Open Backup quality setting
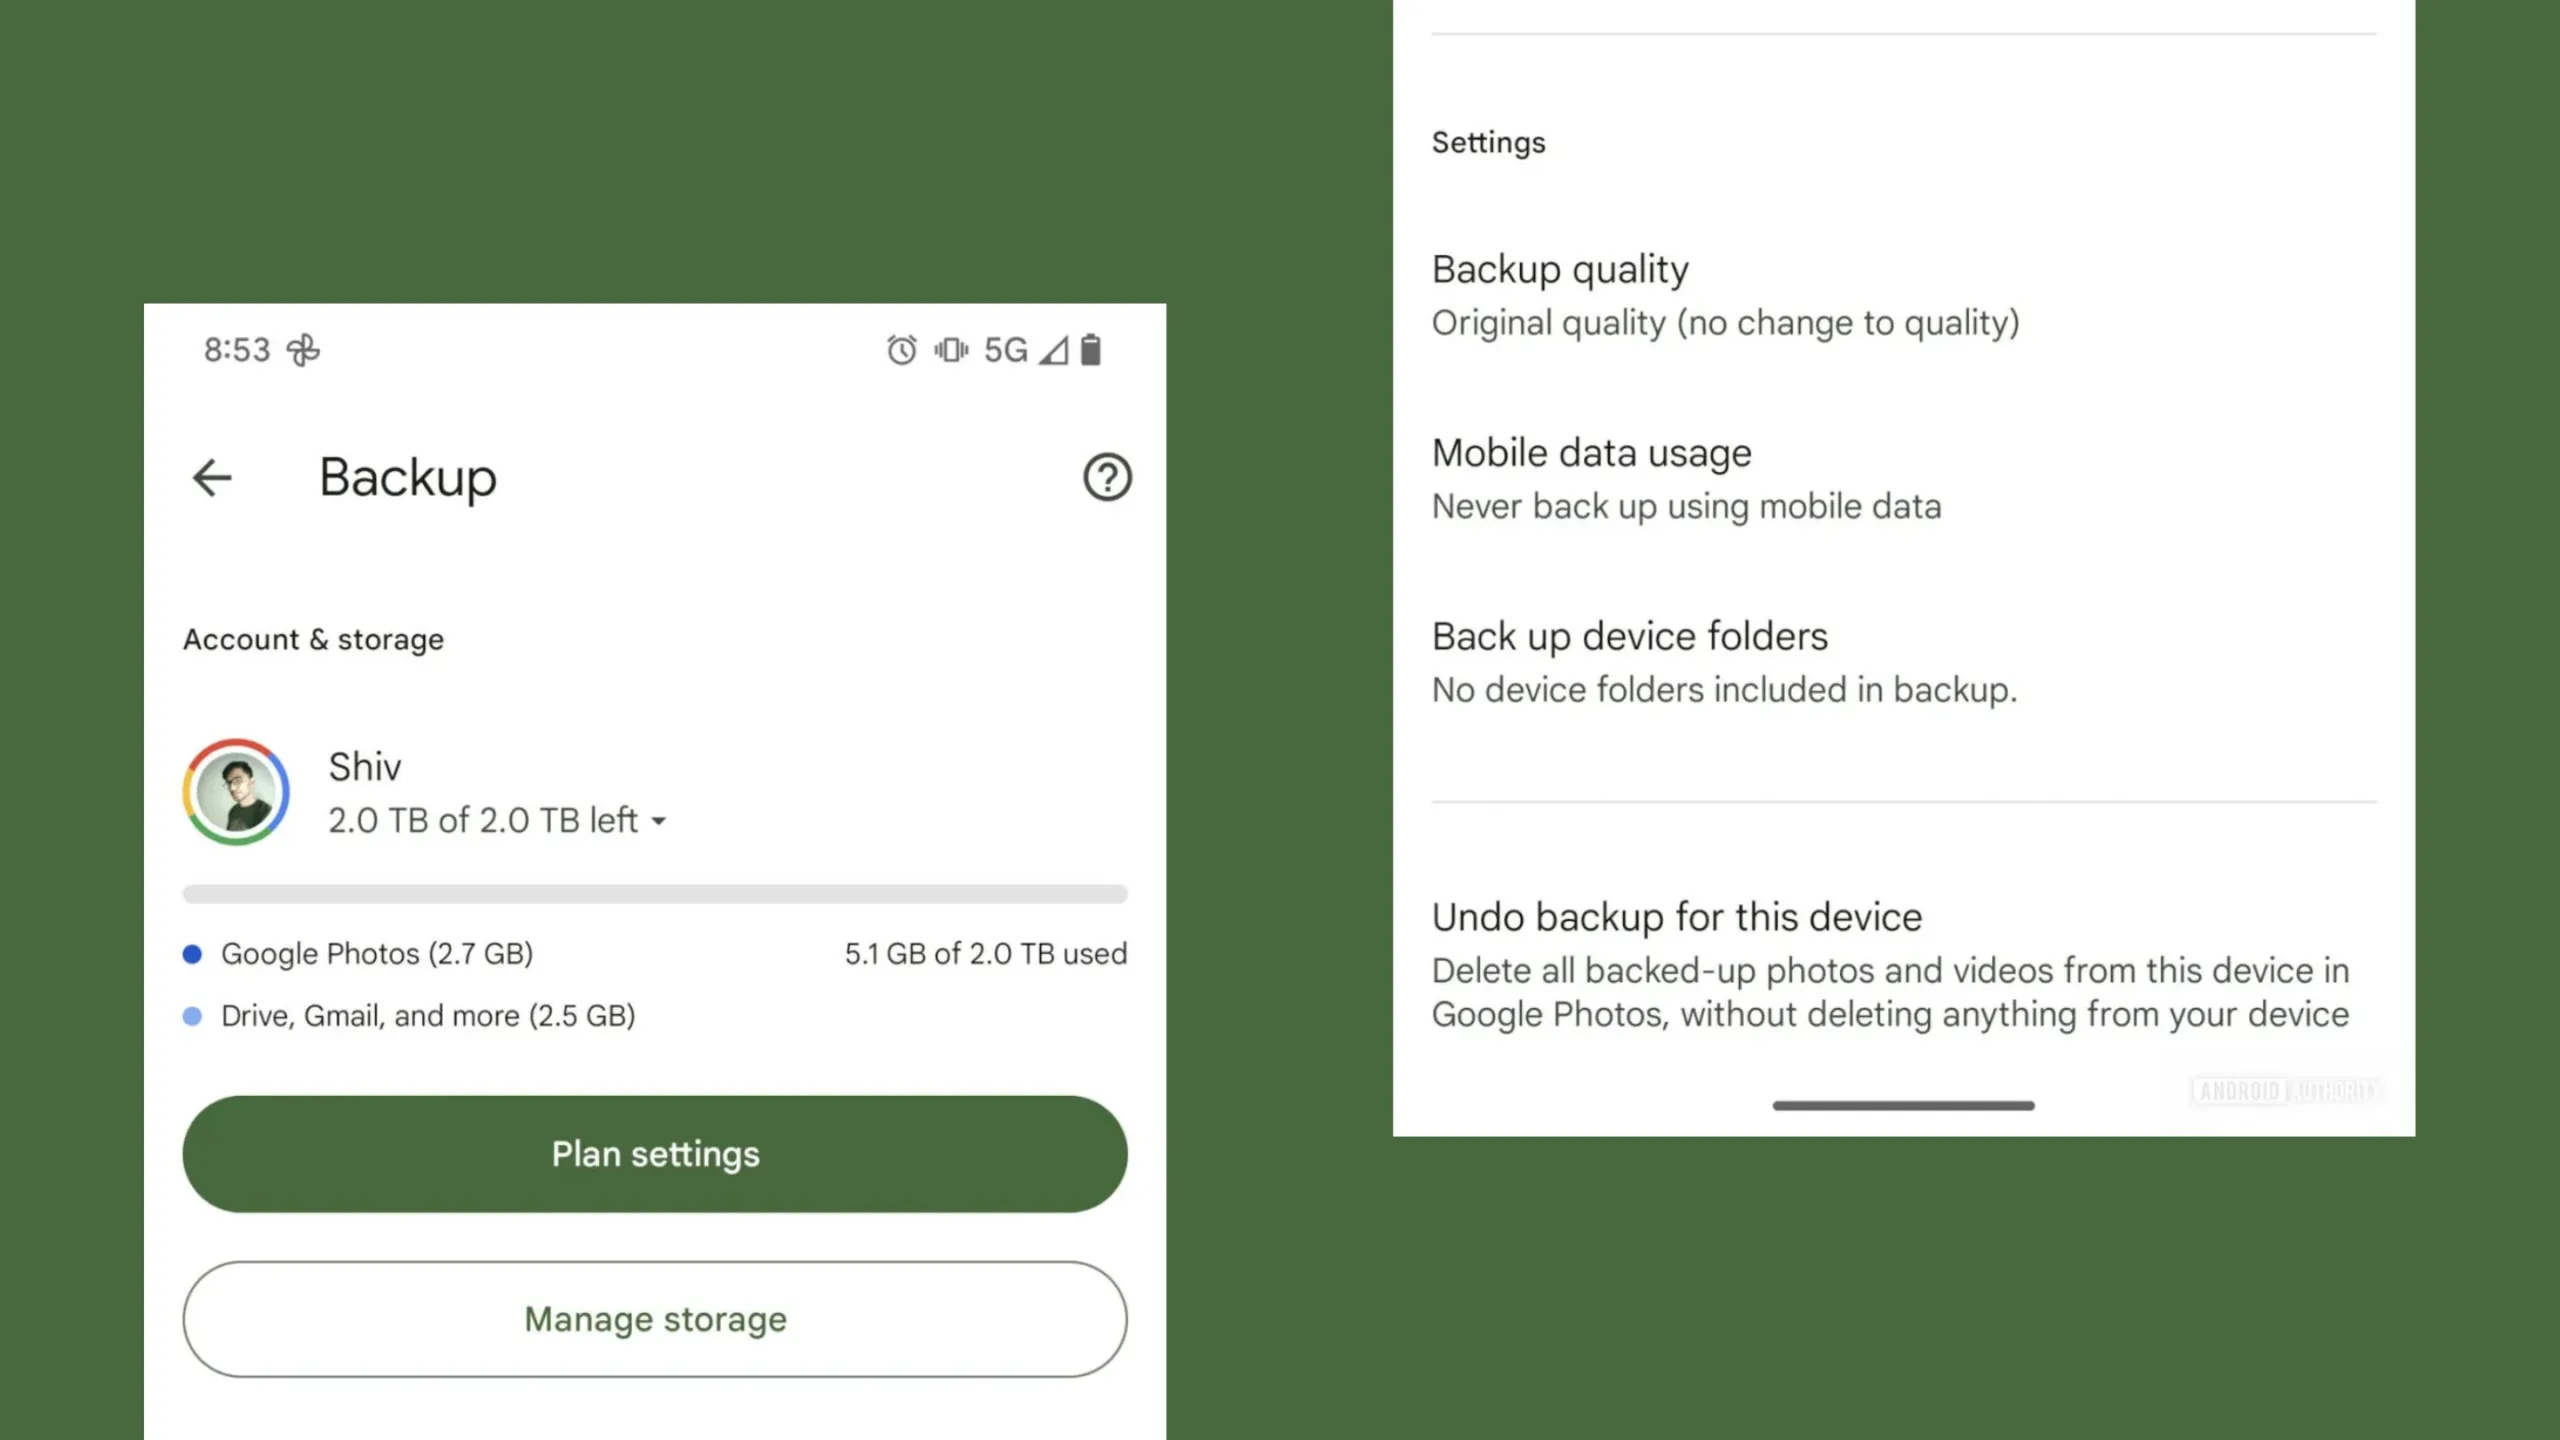The width and height of the screenshot is (2560, 1440). tap(1904, 296)
